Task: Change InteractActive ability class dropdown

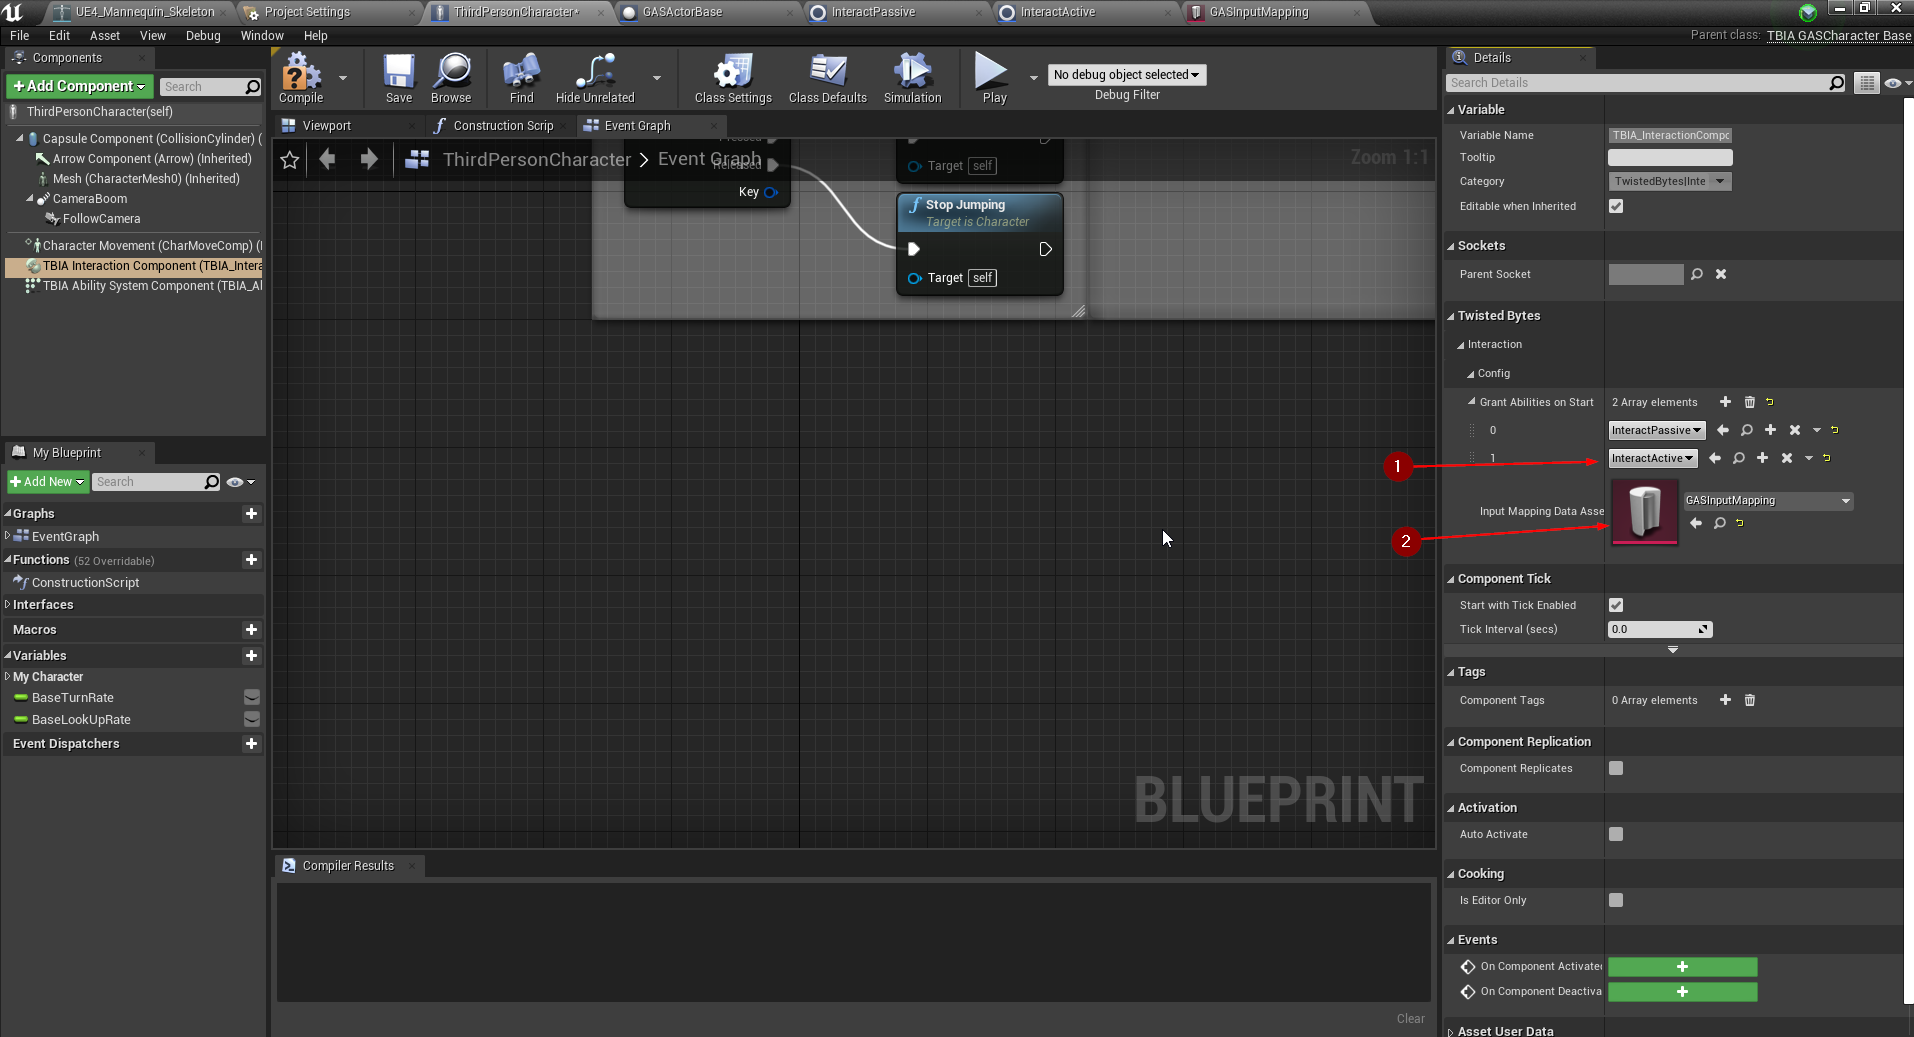Action: (1652, 458)
